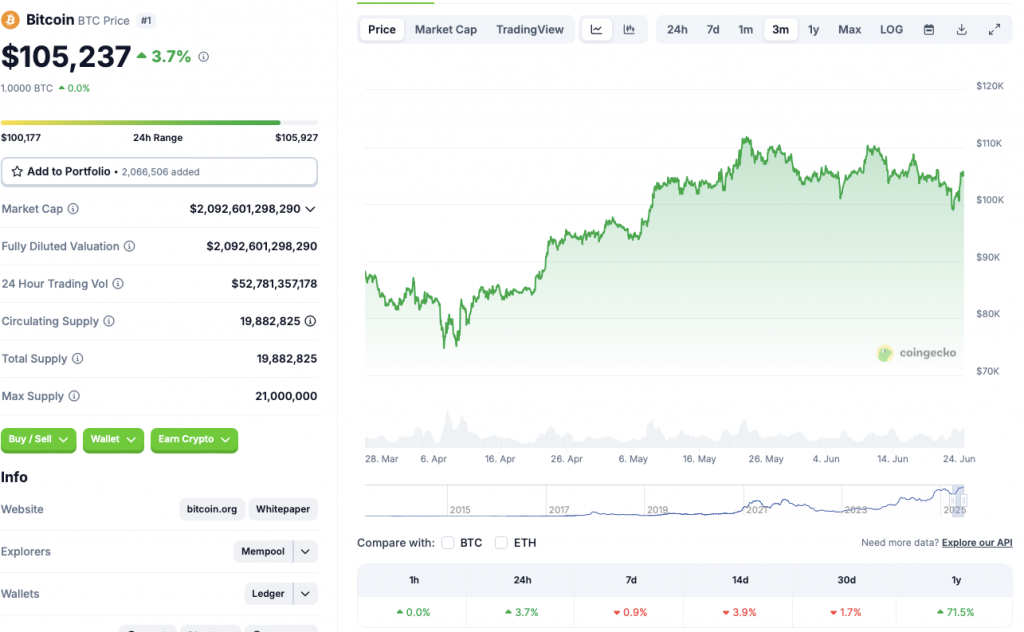Viewport: 1024px width, 632px height.
Task: Set chart range to 1m
Action: pos(745,29)
